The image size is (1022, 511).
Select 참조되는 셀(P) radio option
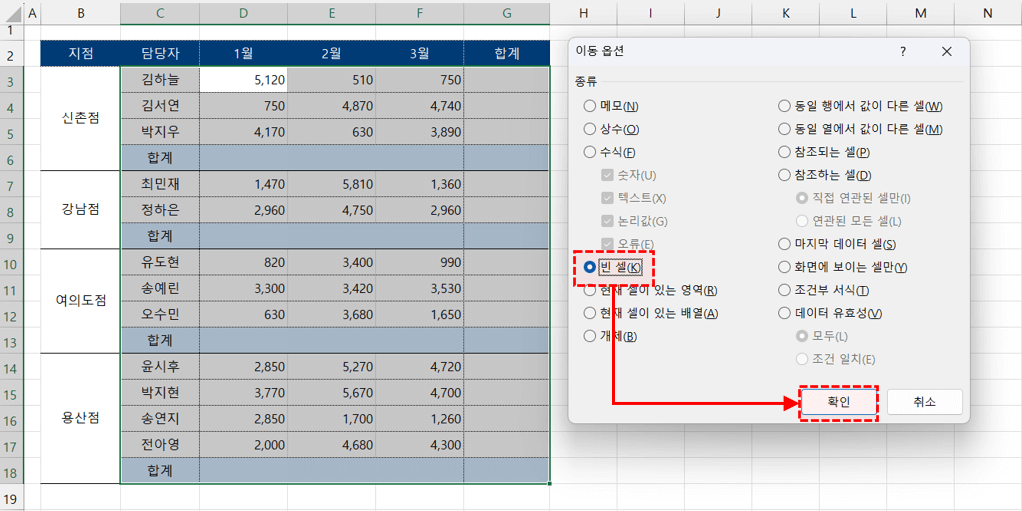(825, 152)
